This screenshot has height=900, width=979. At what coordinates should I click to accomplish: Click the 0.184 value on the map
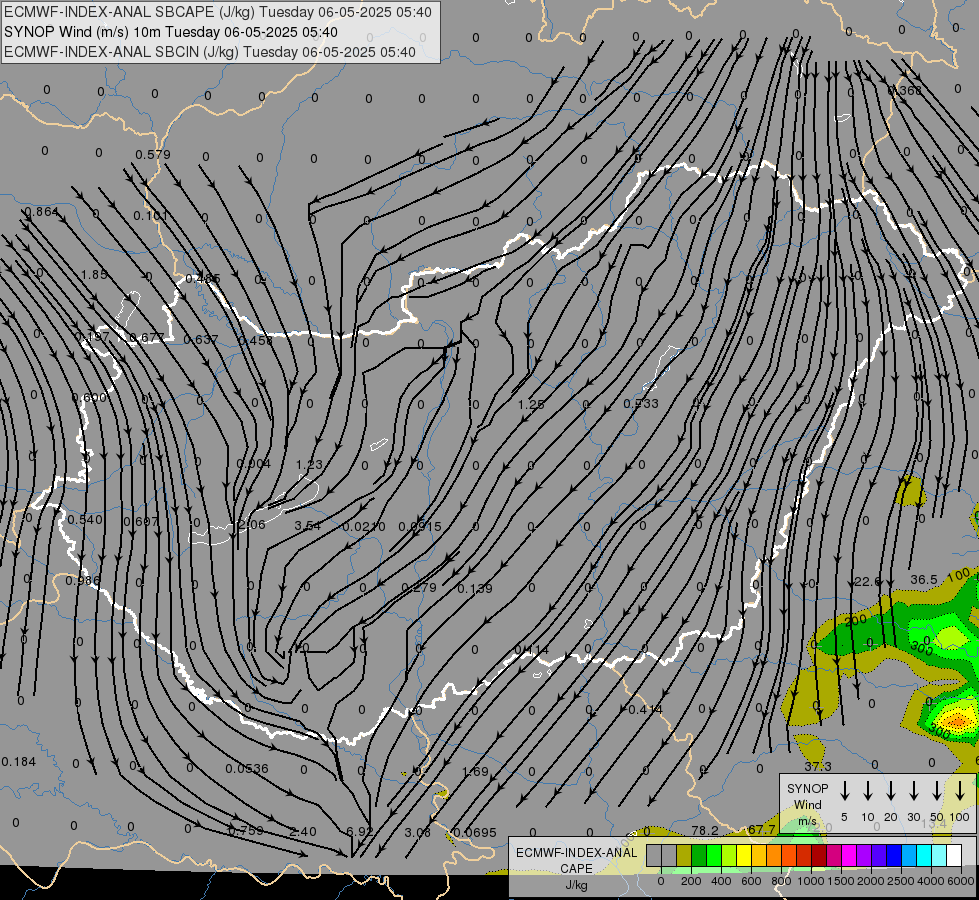click(19, 761)
